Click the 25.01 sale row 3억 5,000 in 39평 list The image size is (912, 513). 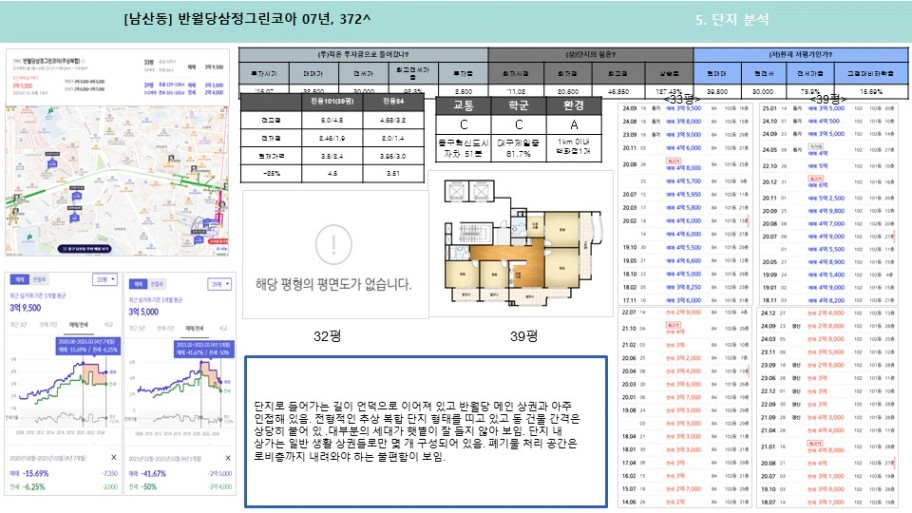[x=829, y=108]
